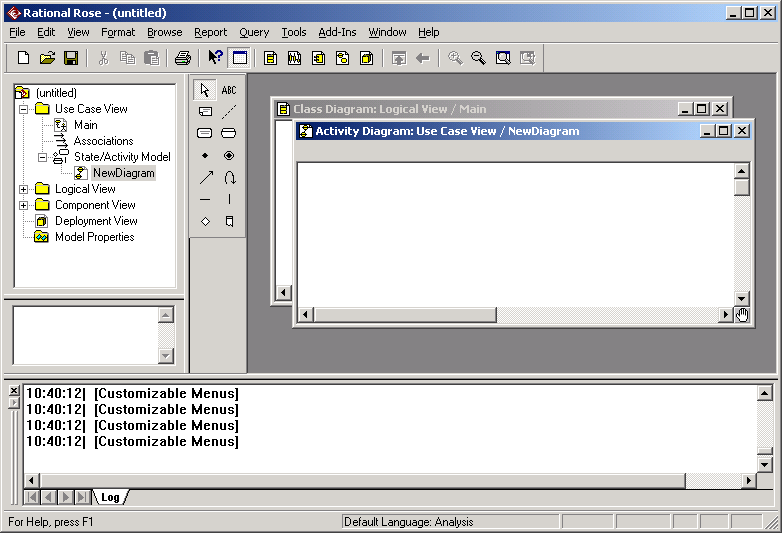
Task: Choose the Horizontal Synchronization tool
Action: pyautogui.click(x=205, y=199)
